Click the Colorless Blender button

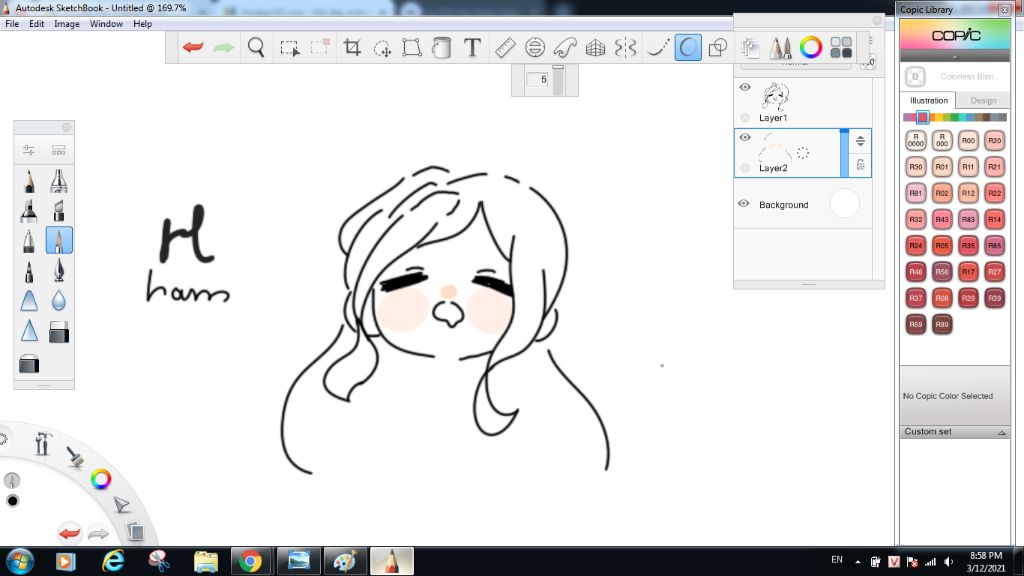(915, 76)
